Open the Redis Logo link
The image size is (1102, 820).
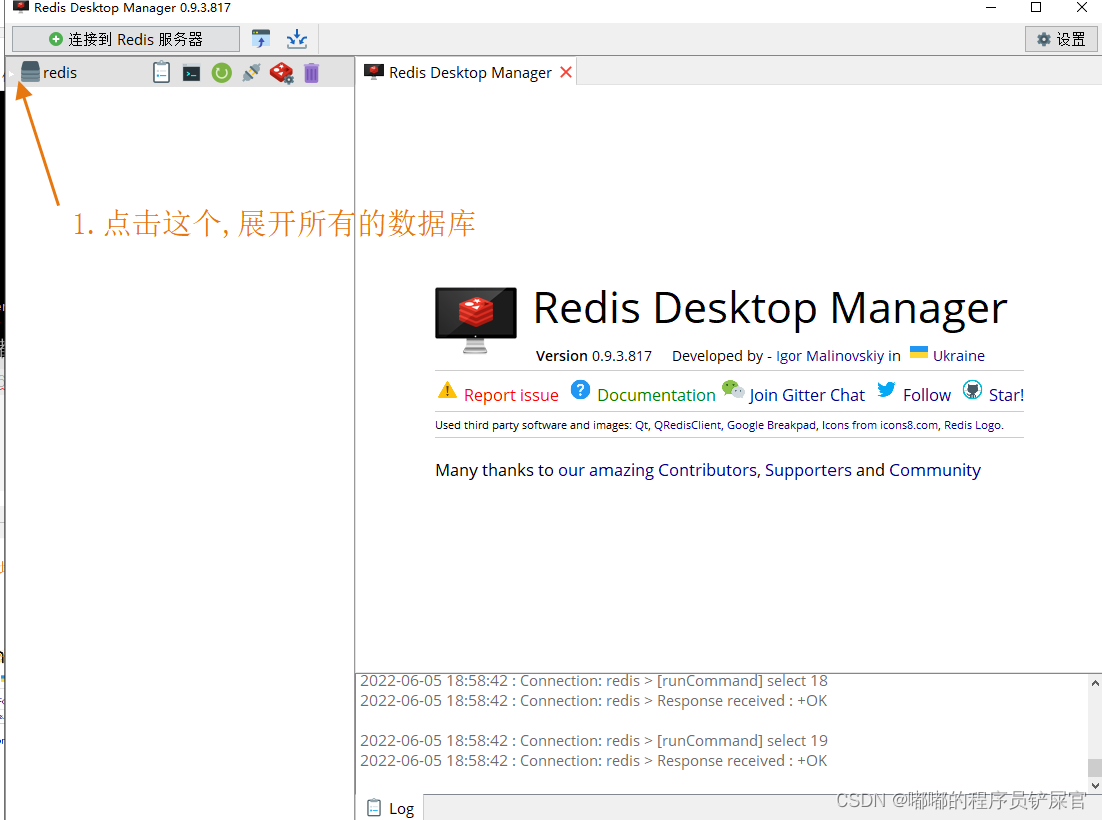pos(973,425)
